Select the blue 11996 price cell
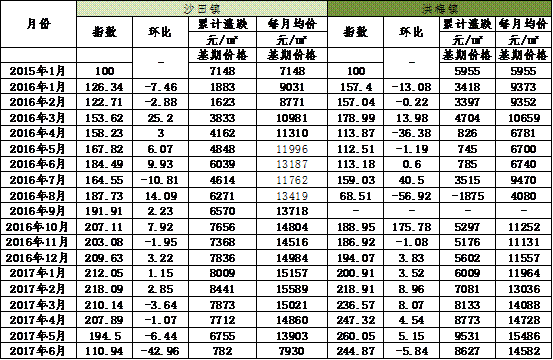Viewport: 553px width, 360px height. pos(292,149)
